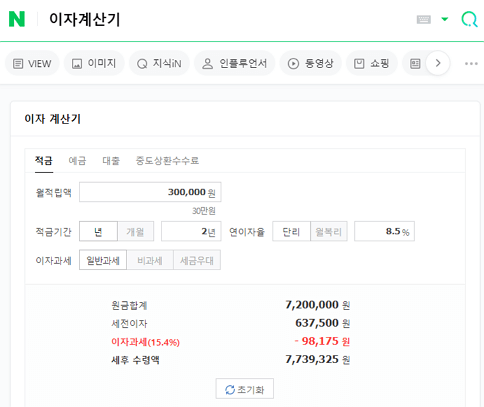
Task: Open the 쇼핑 search category
Action: [x=372, y=63]
